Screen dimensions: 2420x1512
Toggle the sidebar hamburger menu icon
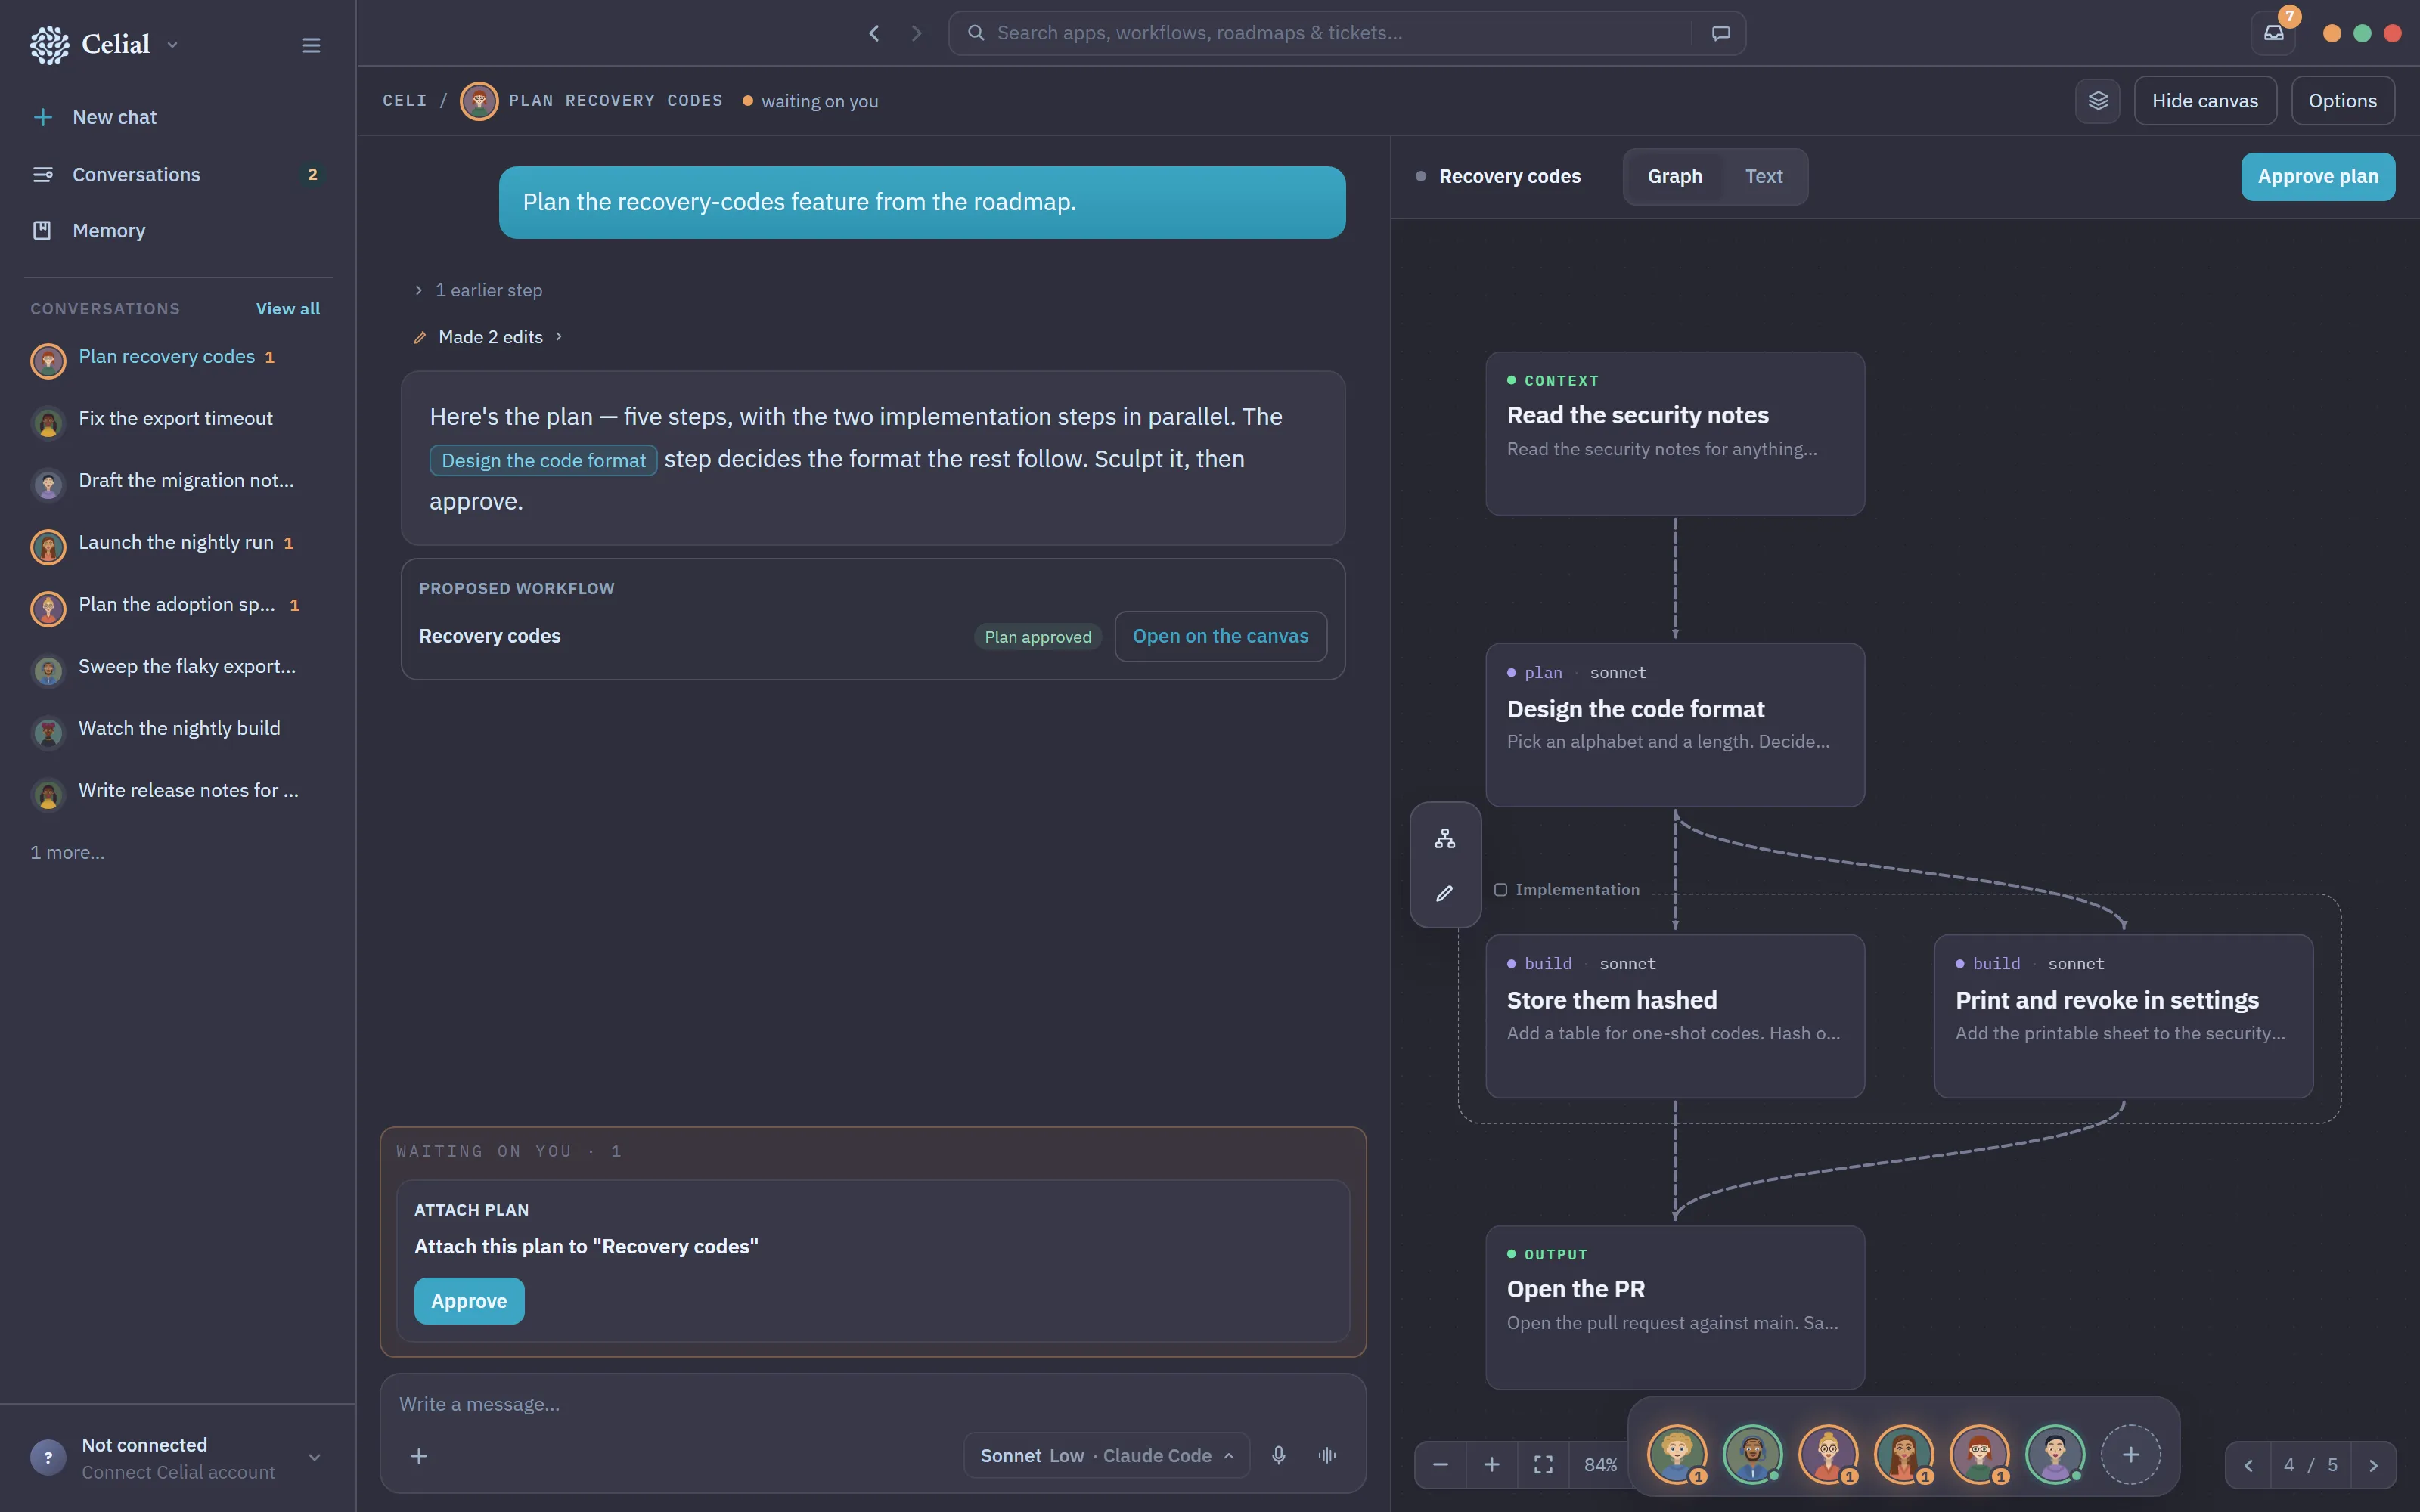(x=311, y=45)
